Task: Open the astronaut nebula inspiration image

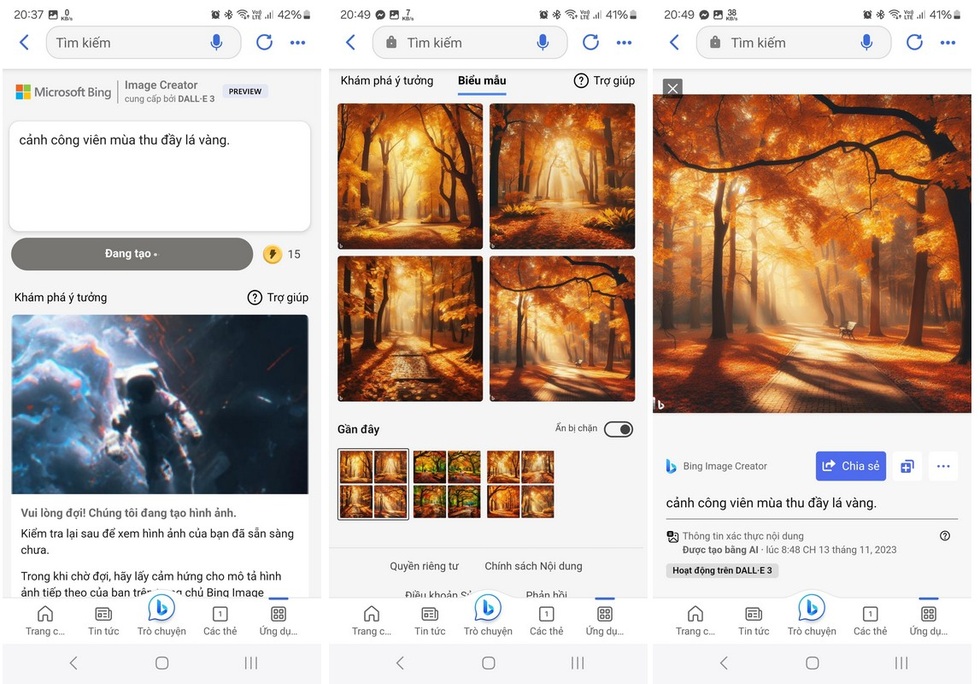Action: click(160, 404)
